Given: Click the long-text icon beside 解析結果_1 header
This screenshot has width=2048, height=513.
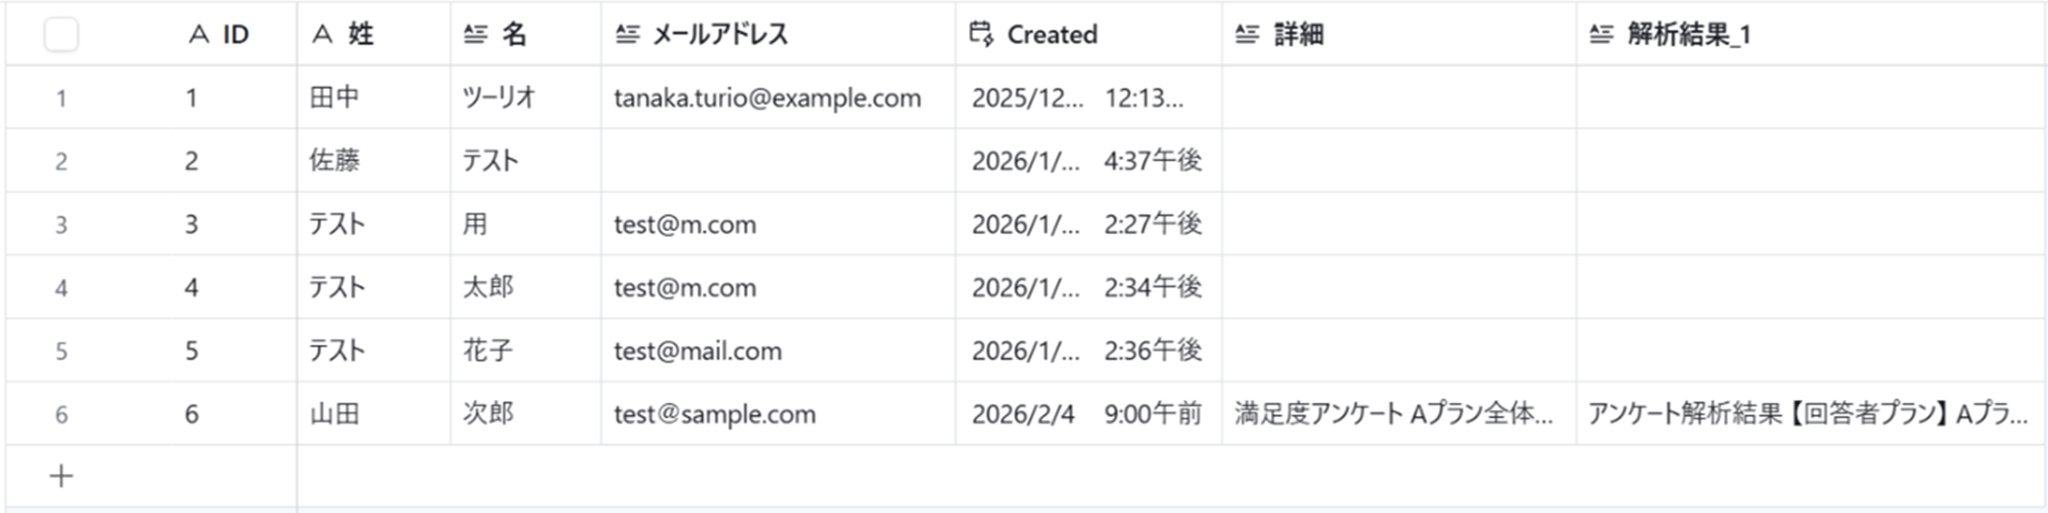Looking at the screenshot, I should click(1601, 35).
